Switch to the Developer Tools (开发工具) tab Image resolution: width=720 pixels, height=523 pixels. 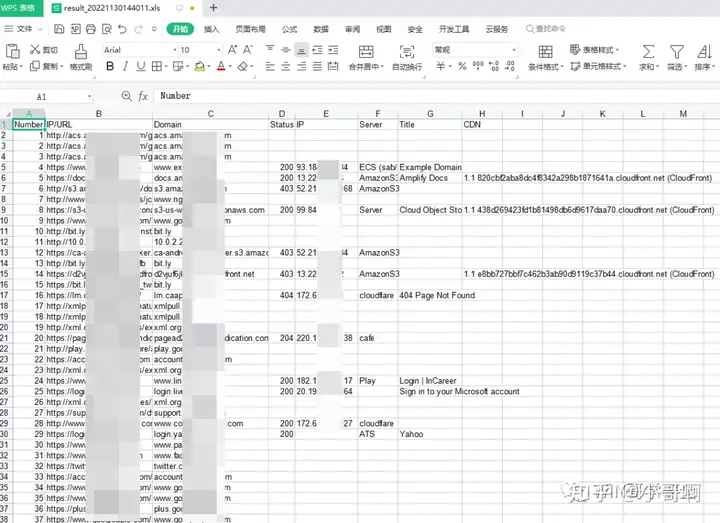pyautogui.click(x=454, y=29)
